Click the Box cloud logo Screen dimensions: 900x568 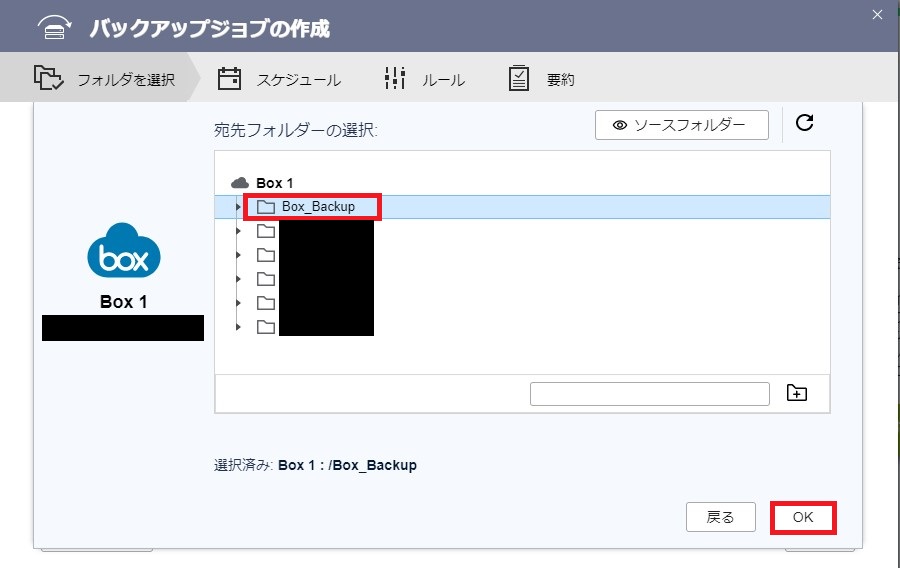(123, 251)
